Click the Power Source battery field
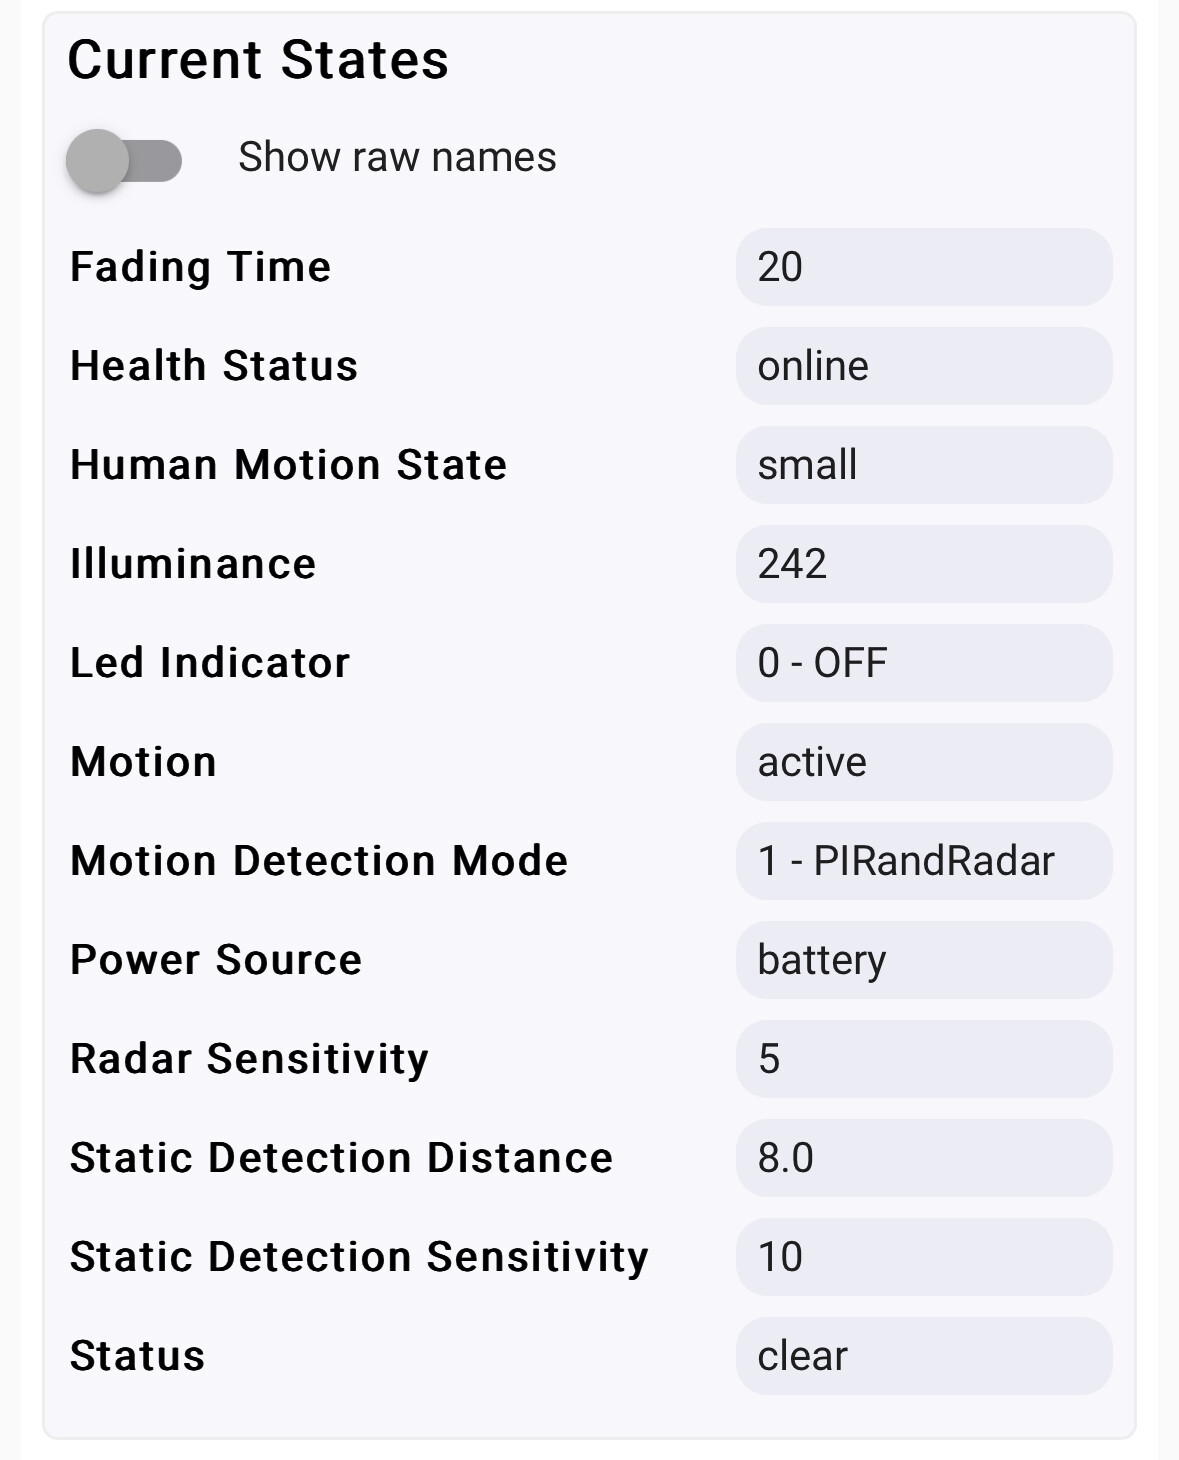Image resolution: width=1179 pixels, height=1460 pixels. tap(924, 960)
